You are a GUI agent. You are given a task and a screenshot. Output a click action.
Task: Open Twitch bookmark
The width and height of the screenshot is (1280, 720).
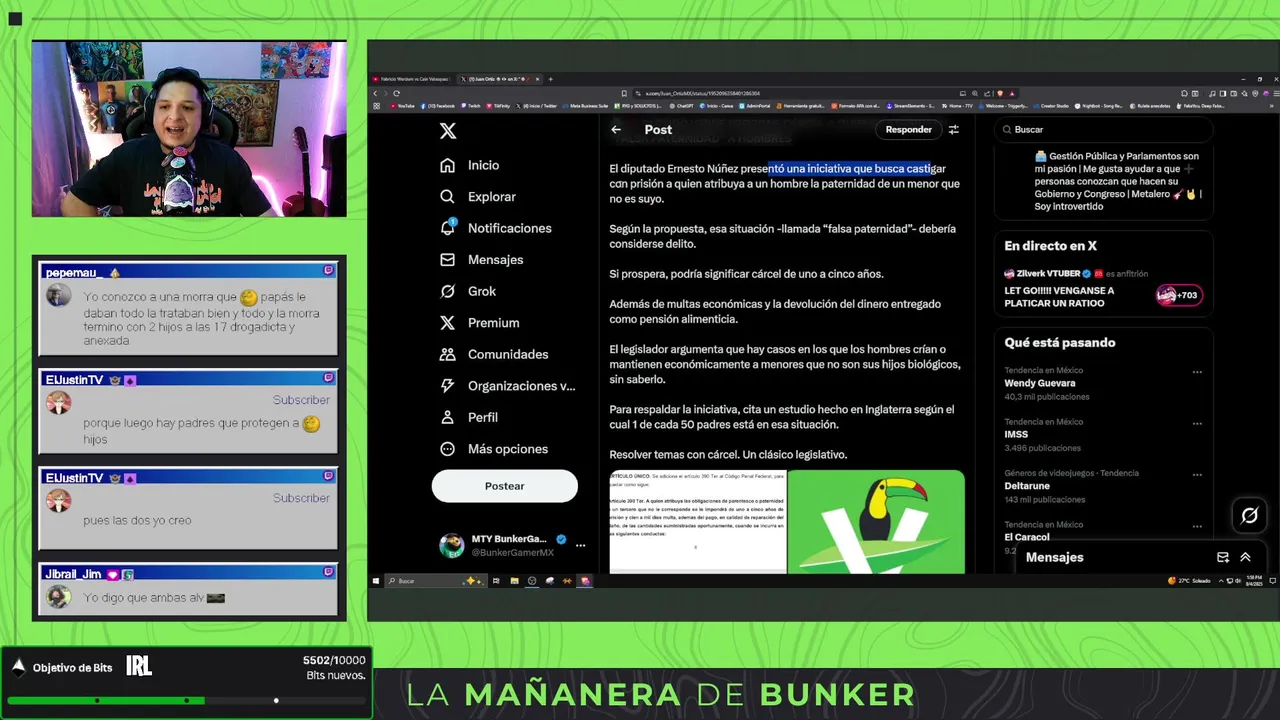pos(471,105)
